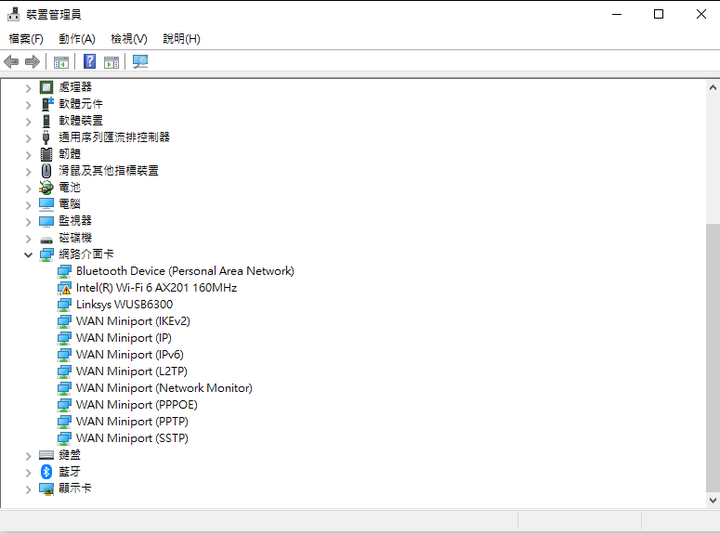The image size is (720, 534).
Task: Select WAN Miniport (Network Monitor)
Action: [x=164, y=388]
